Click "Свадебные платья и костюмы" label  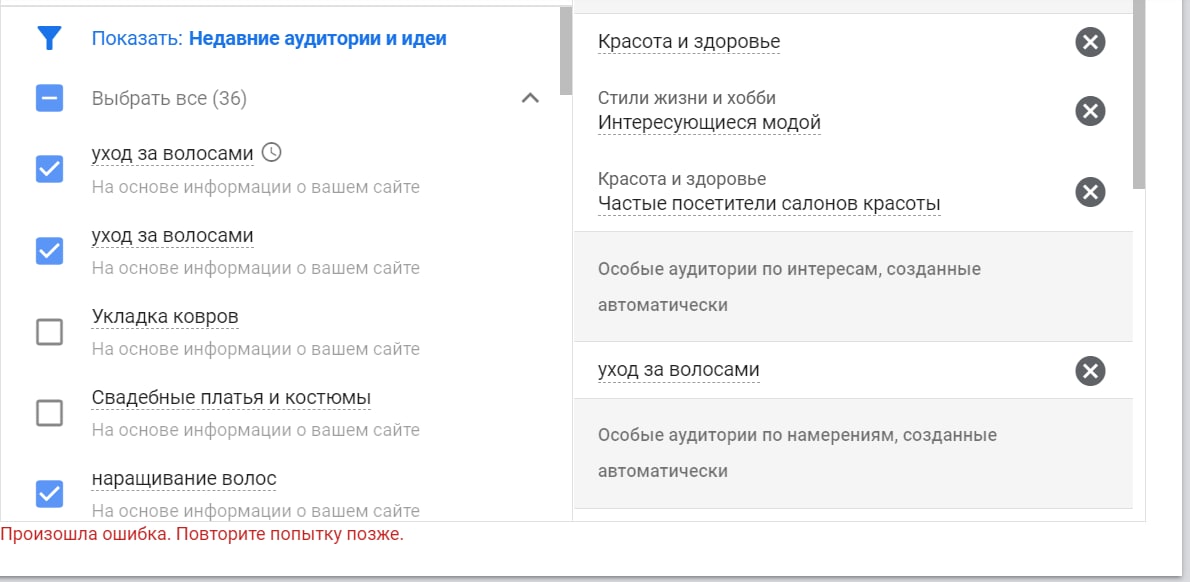coord(231,398)
